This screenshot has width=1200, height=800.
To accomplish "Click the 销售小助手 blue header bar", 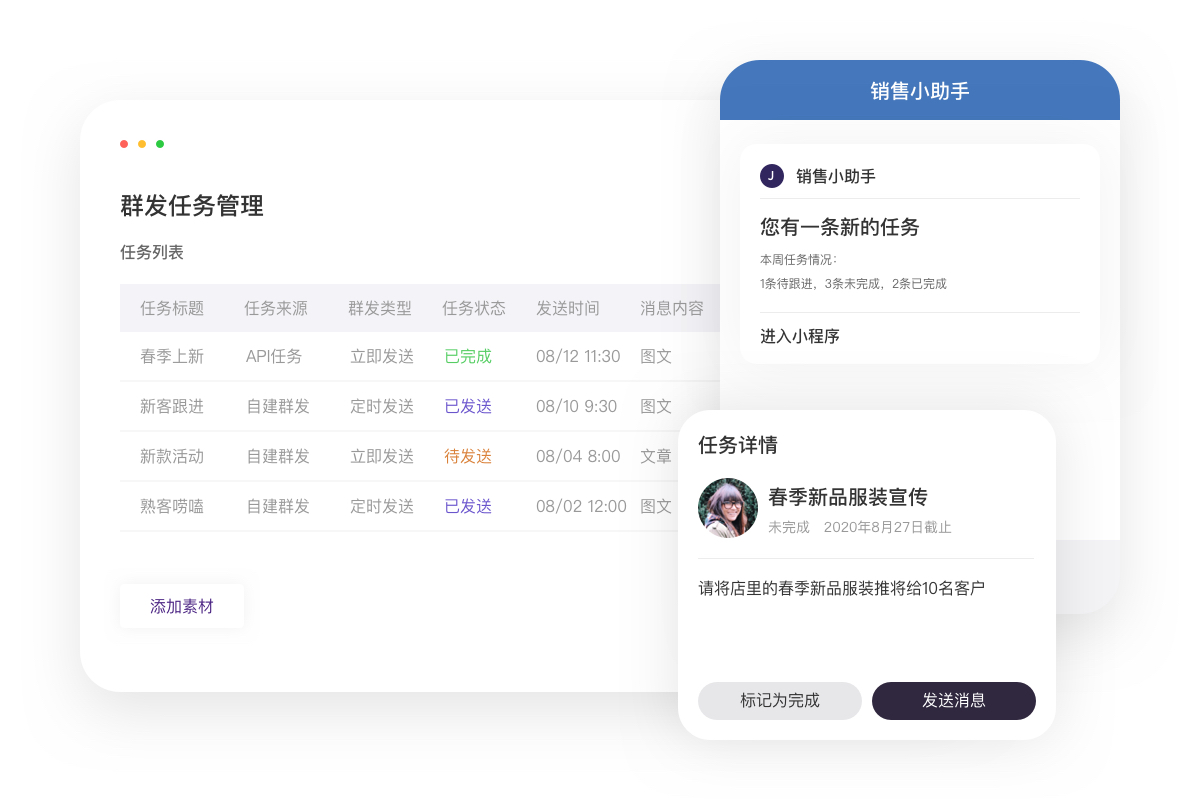I will [919, 91].
